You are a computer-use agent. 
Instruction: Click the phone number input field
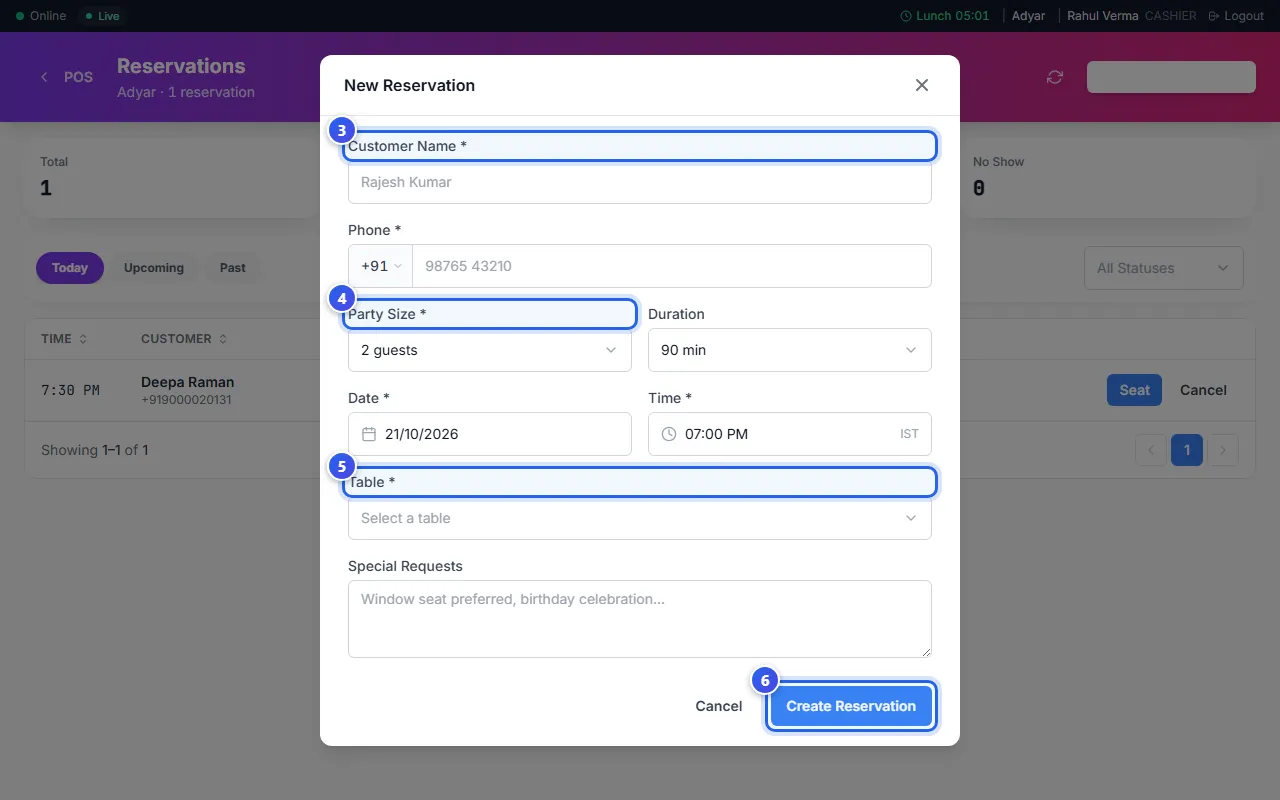[x=672, y=266]
